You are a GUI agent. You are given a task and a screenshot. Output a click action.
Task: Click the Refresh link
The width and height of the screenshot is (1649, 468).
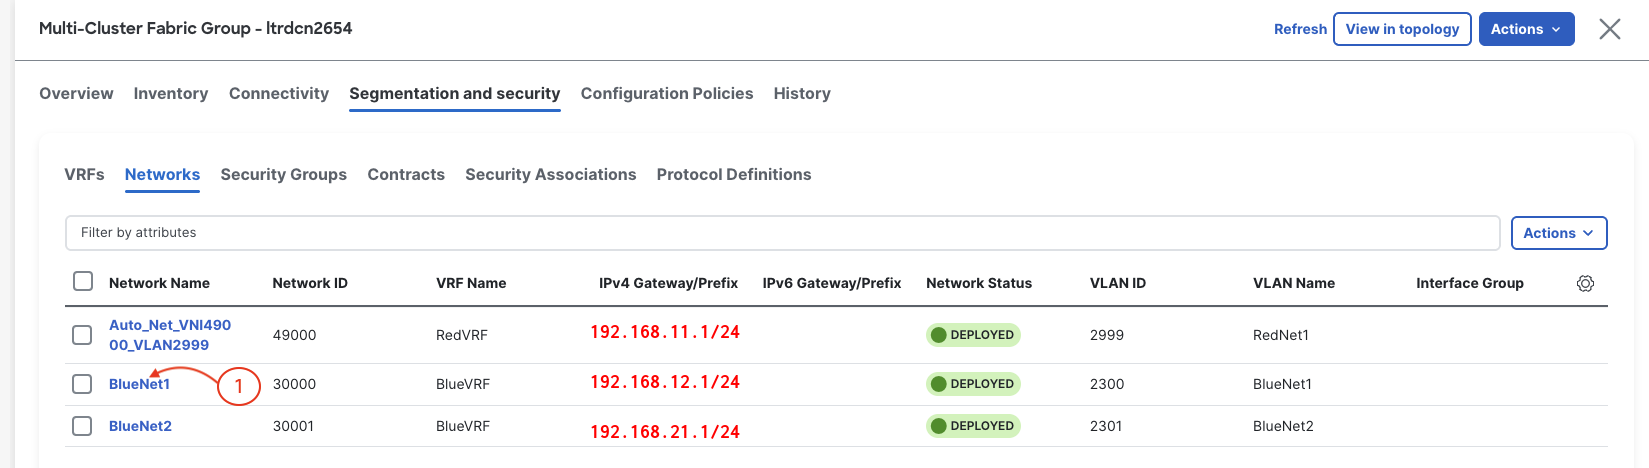tap(1300, 29)
